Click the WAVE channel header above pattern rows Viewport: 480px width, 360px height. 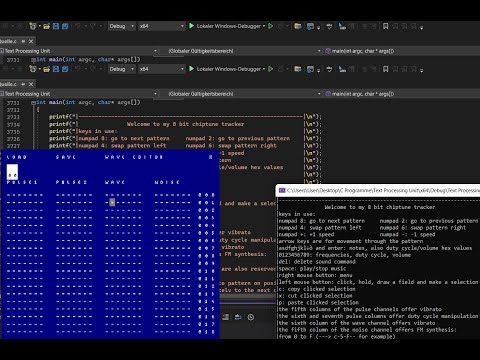(x=115, y=182)
